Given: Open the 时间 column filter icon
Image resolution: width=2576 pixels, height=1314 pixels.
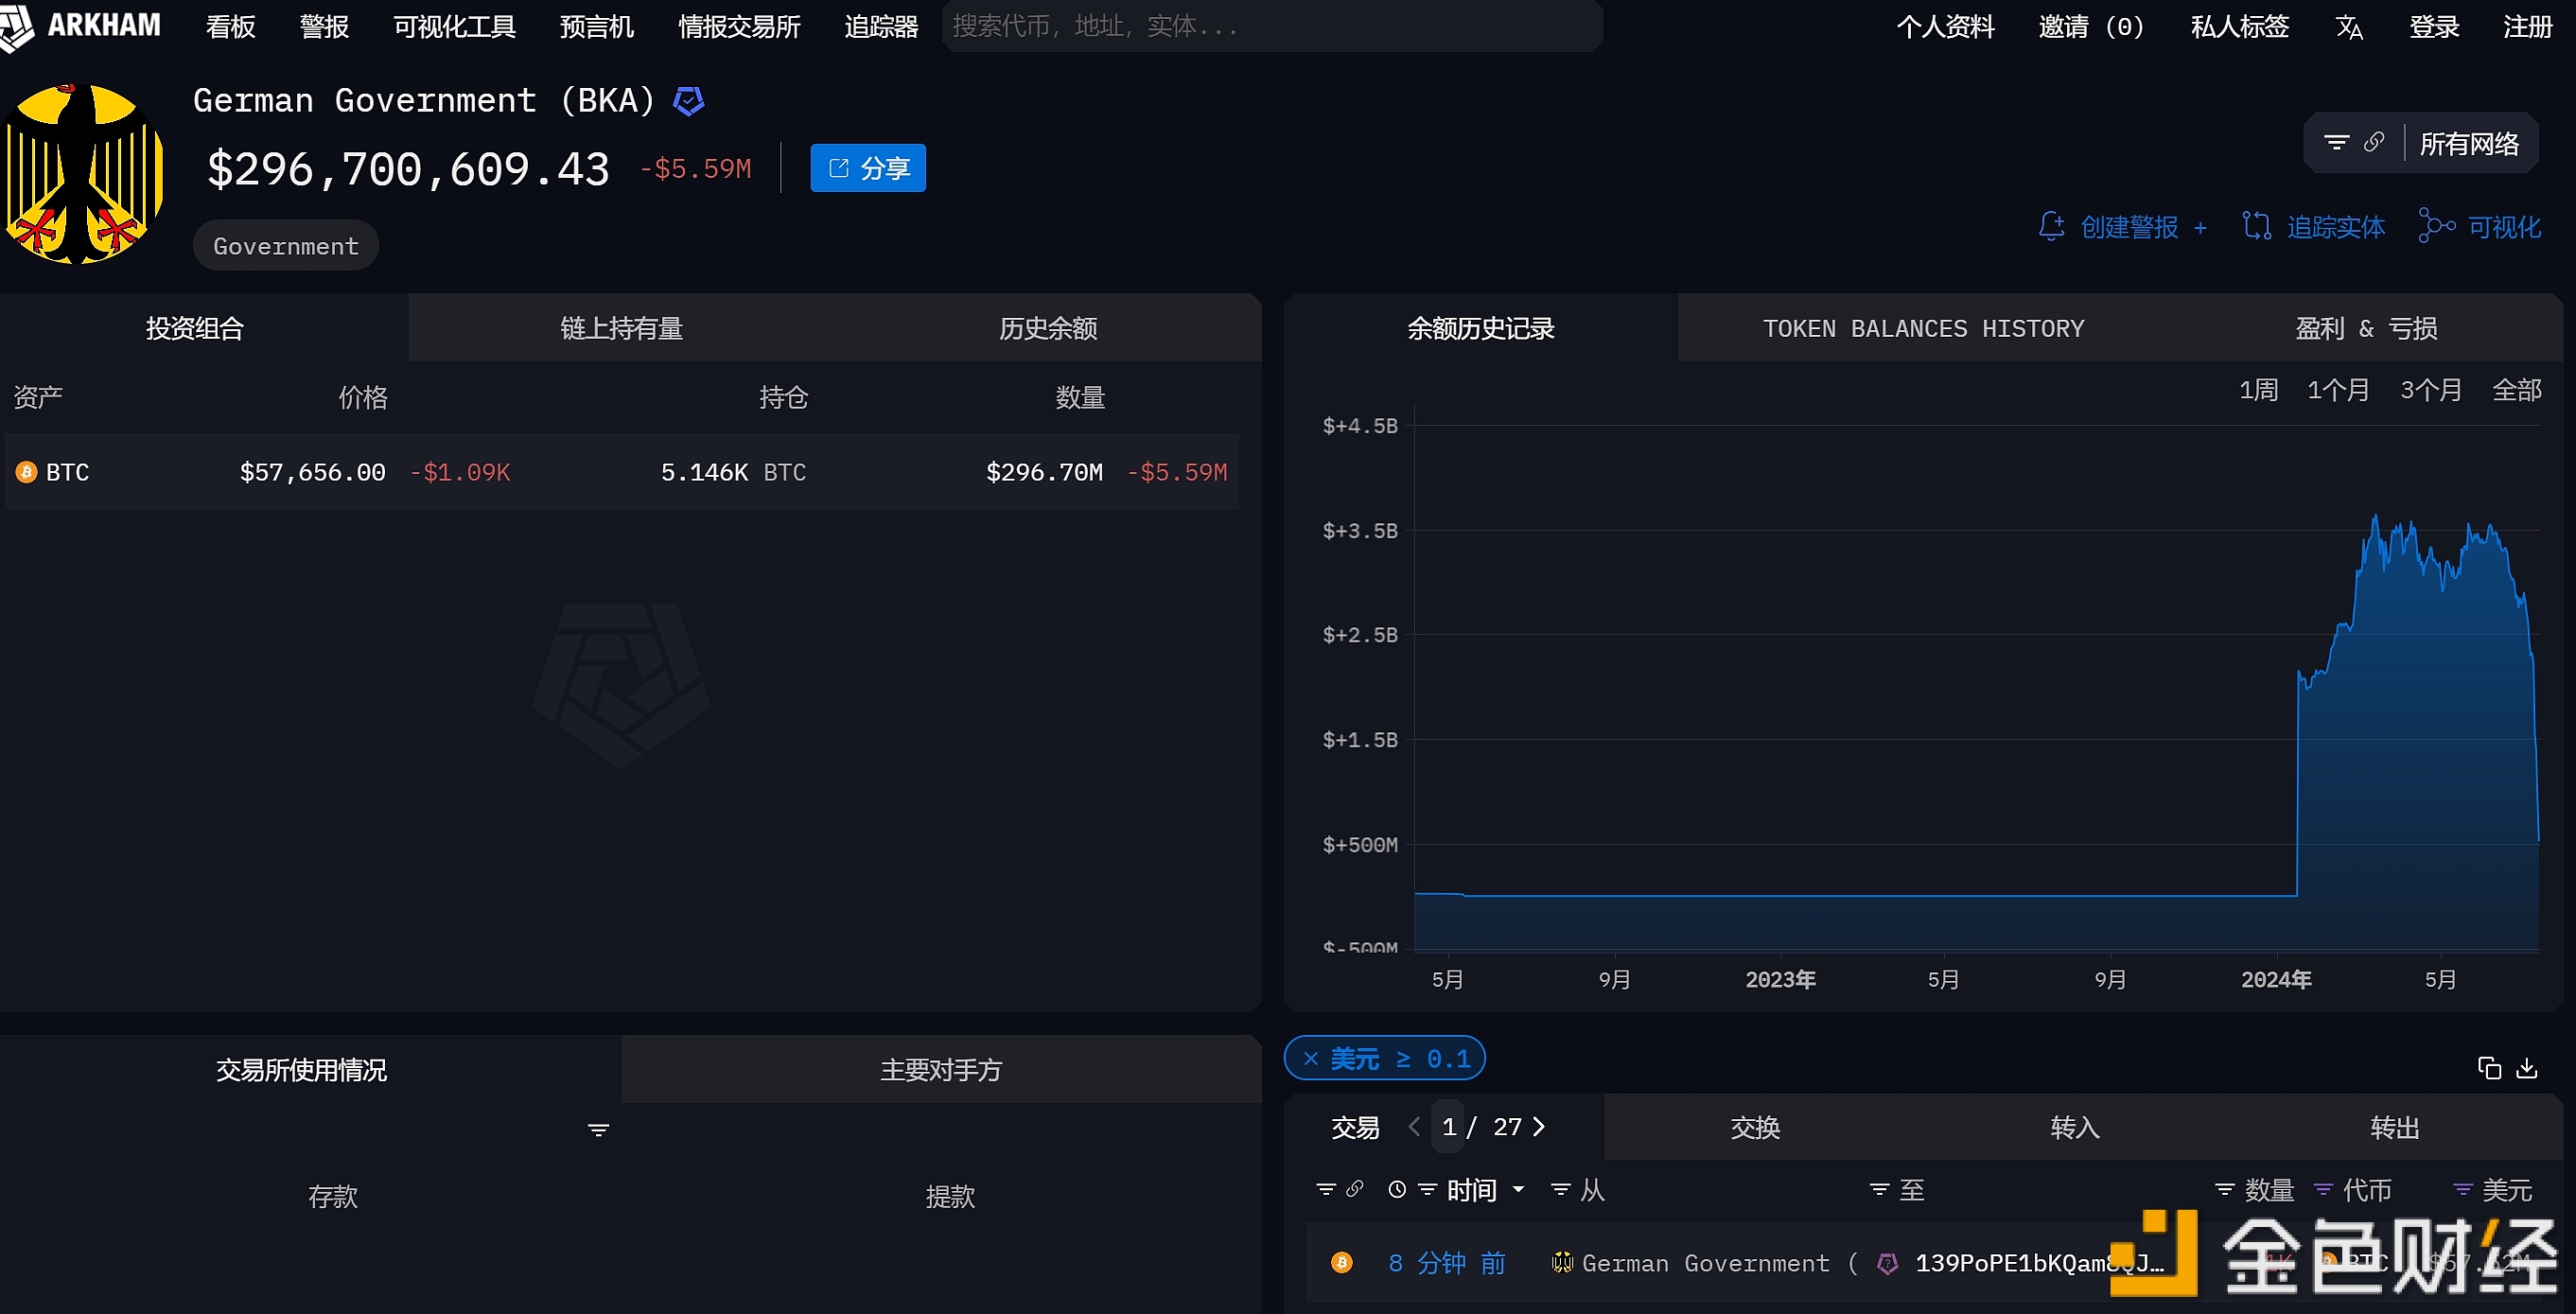Looking at the screenshot, I should (x=1427, y=1190).
